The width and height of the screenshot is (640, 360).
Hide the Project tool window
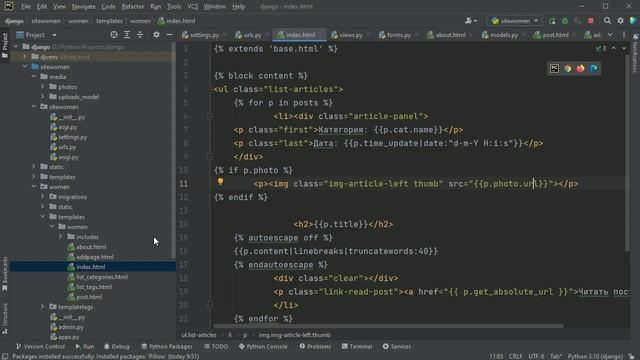[169, 35]
